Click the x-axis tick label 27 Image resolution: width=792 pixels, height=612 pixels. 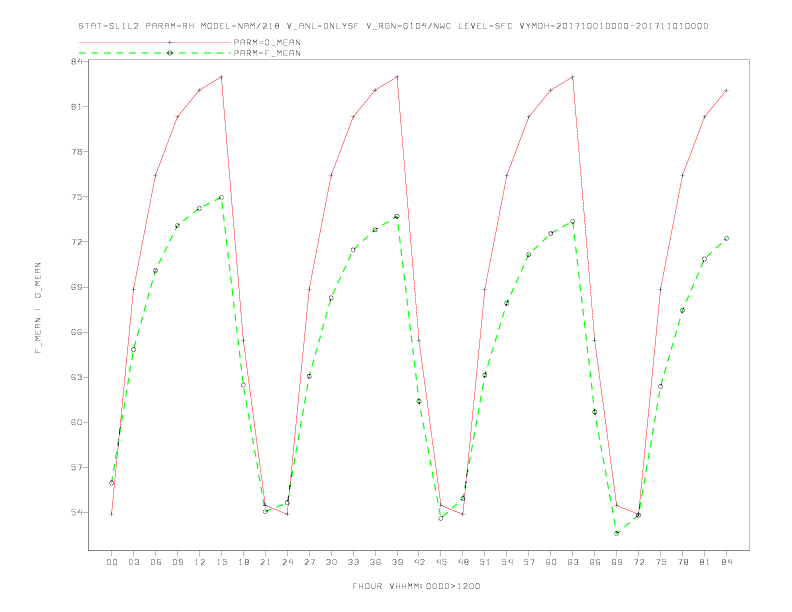(x=309, y=562)
